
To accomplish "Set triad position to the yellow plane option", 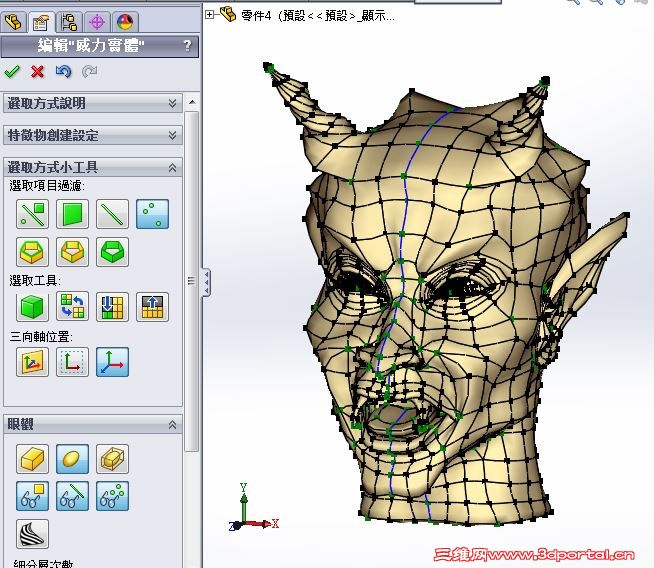I will 33,362.
